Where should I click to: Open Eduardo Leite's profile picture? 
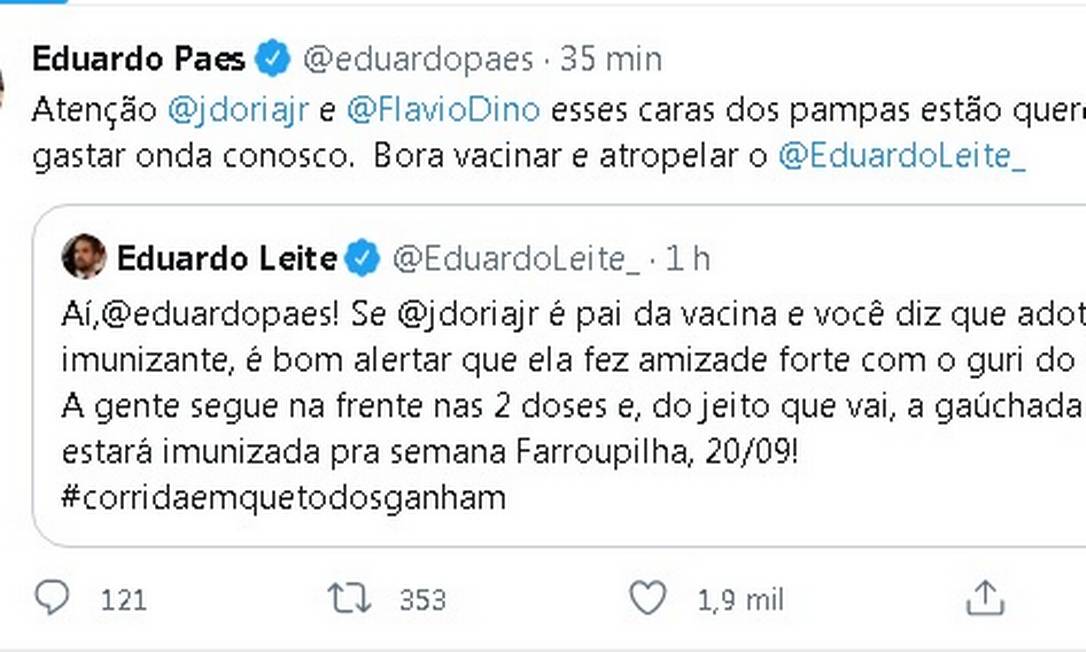[83, 257]
